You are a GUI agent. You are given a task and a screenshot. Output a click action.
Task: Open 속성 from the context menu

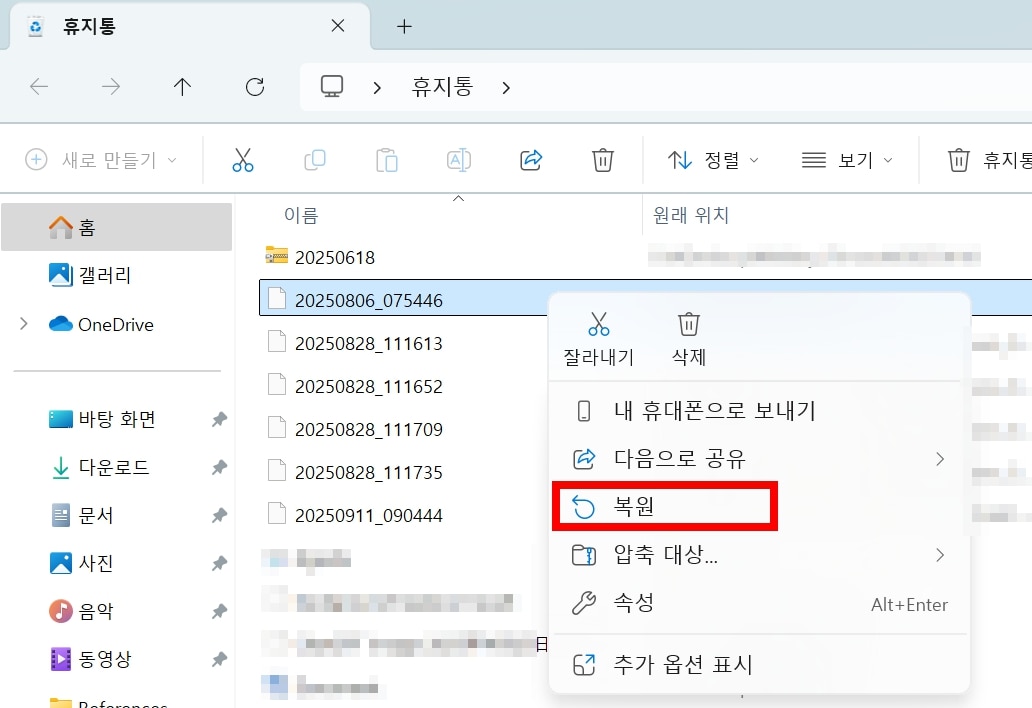(632, 603)
